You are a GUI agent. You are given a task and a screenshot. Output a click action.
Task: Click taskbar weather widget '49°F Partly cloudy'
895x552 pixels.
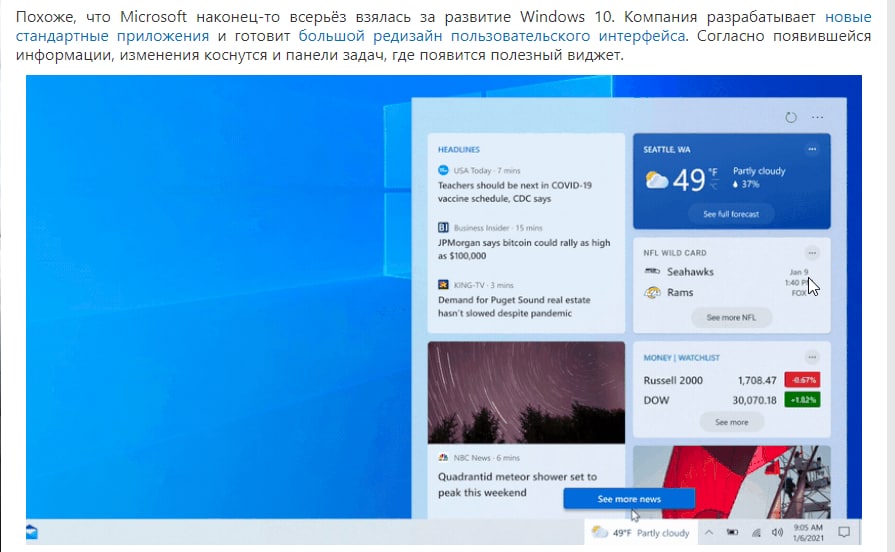click(x=640, y=533)
